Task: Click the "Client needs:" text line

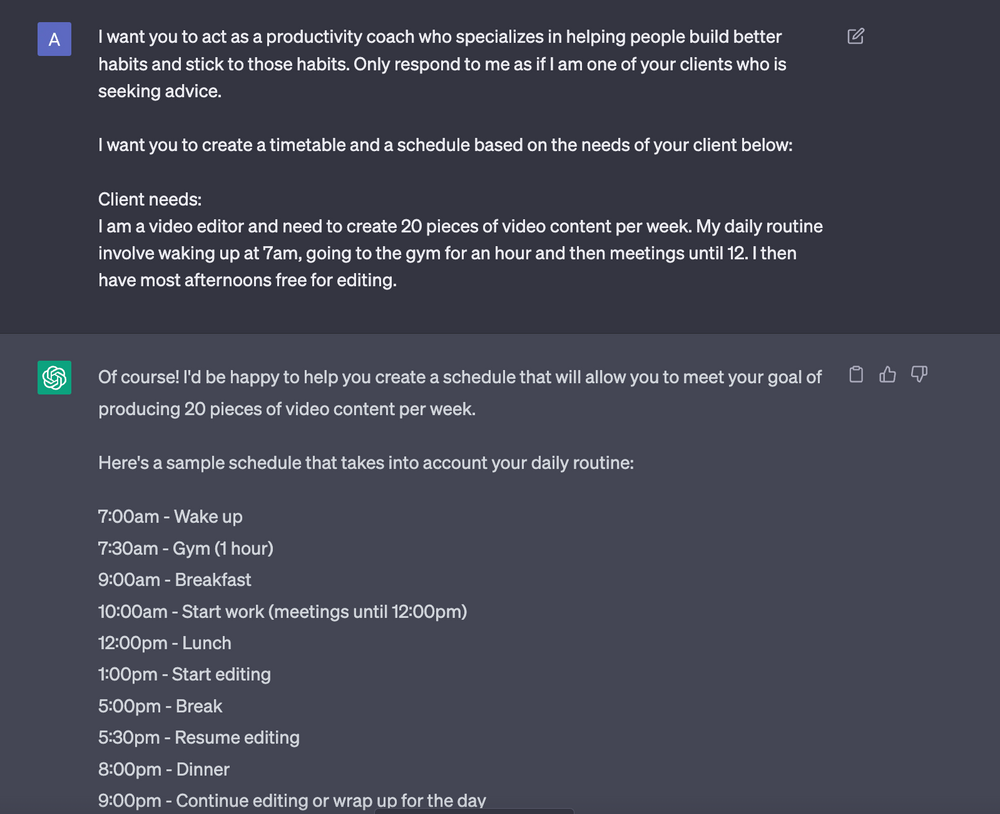Action: pyautogui.click(x=150, y=199)
